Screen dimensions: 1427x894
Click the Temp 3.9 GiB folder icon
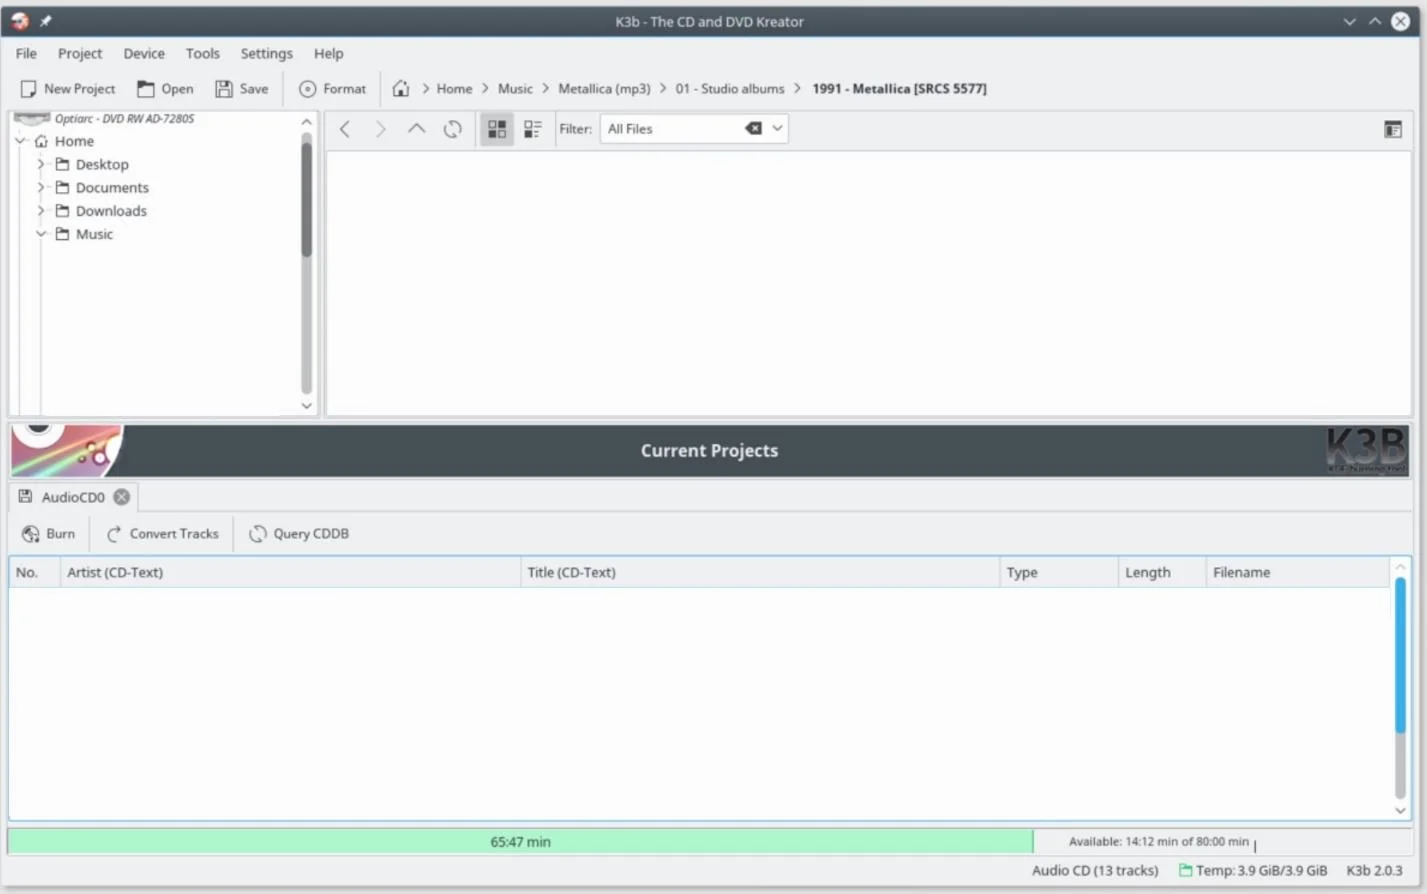[x=1185, y=871]
